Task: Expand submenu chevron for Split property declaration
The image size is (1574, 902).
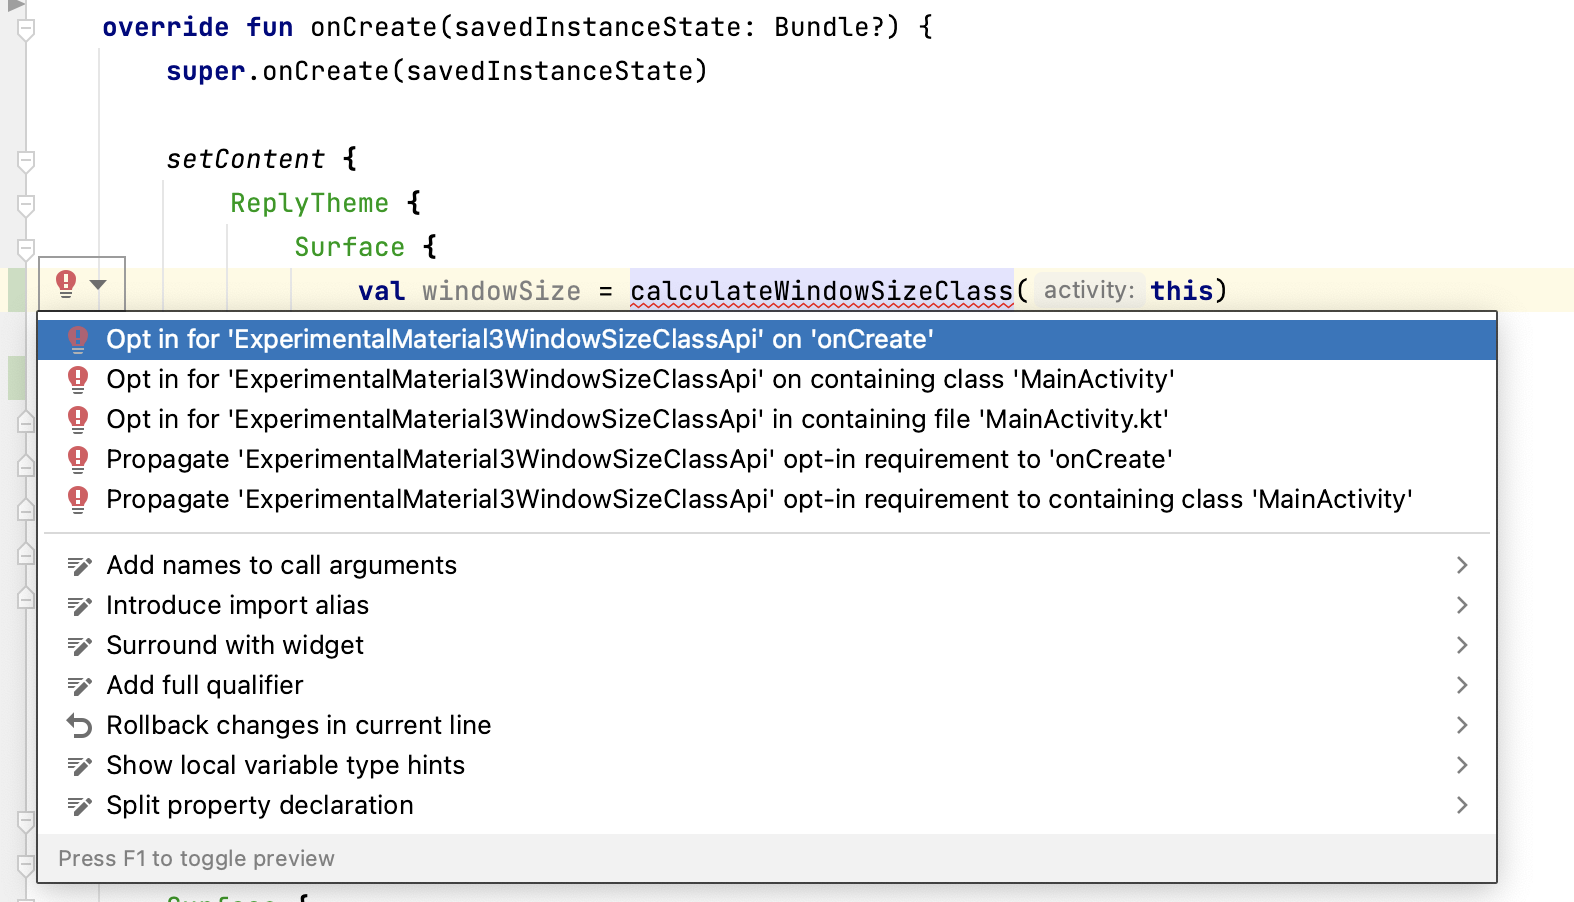Action: pyautogui.click(x=1462, y=806)
